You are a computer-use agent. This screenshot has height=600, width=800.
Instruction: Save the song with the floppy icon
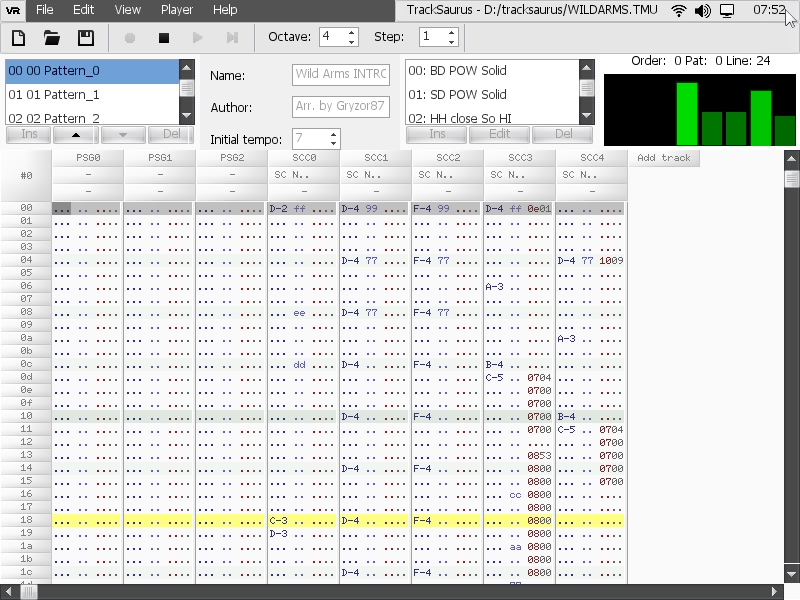point(86,38)
